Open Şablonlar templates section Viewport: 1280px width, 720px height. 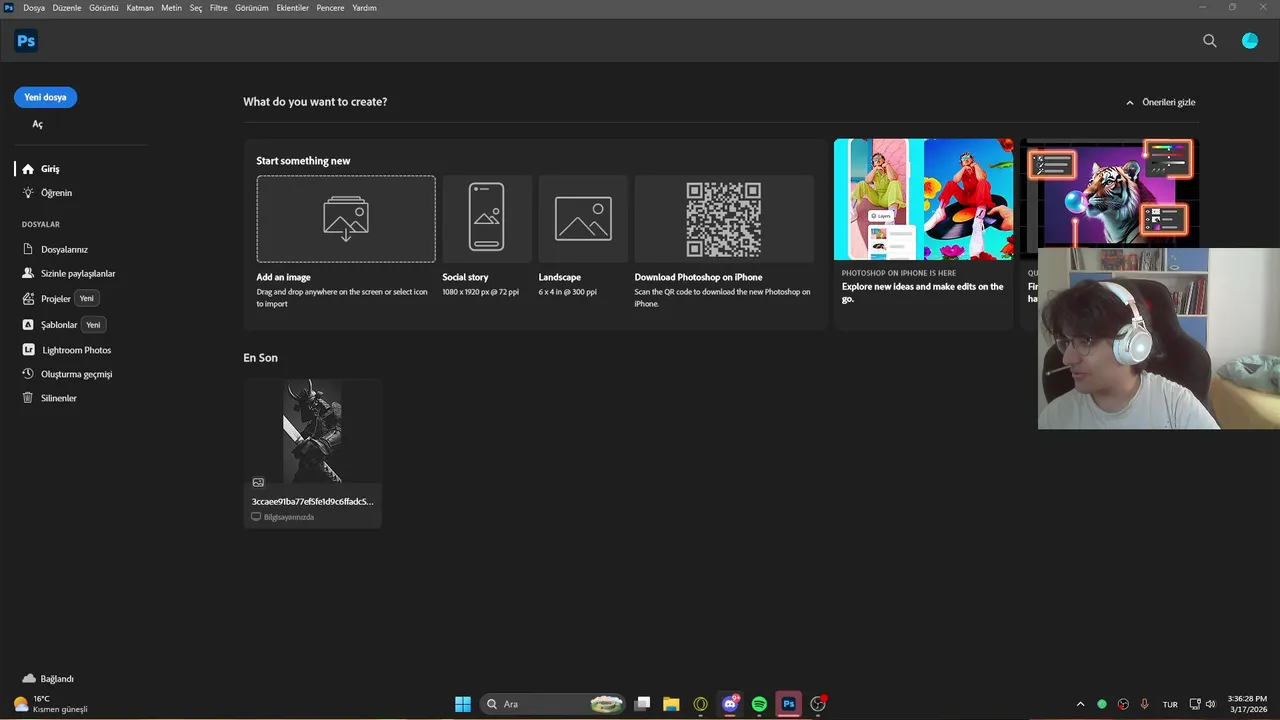[49, 325]
